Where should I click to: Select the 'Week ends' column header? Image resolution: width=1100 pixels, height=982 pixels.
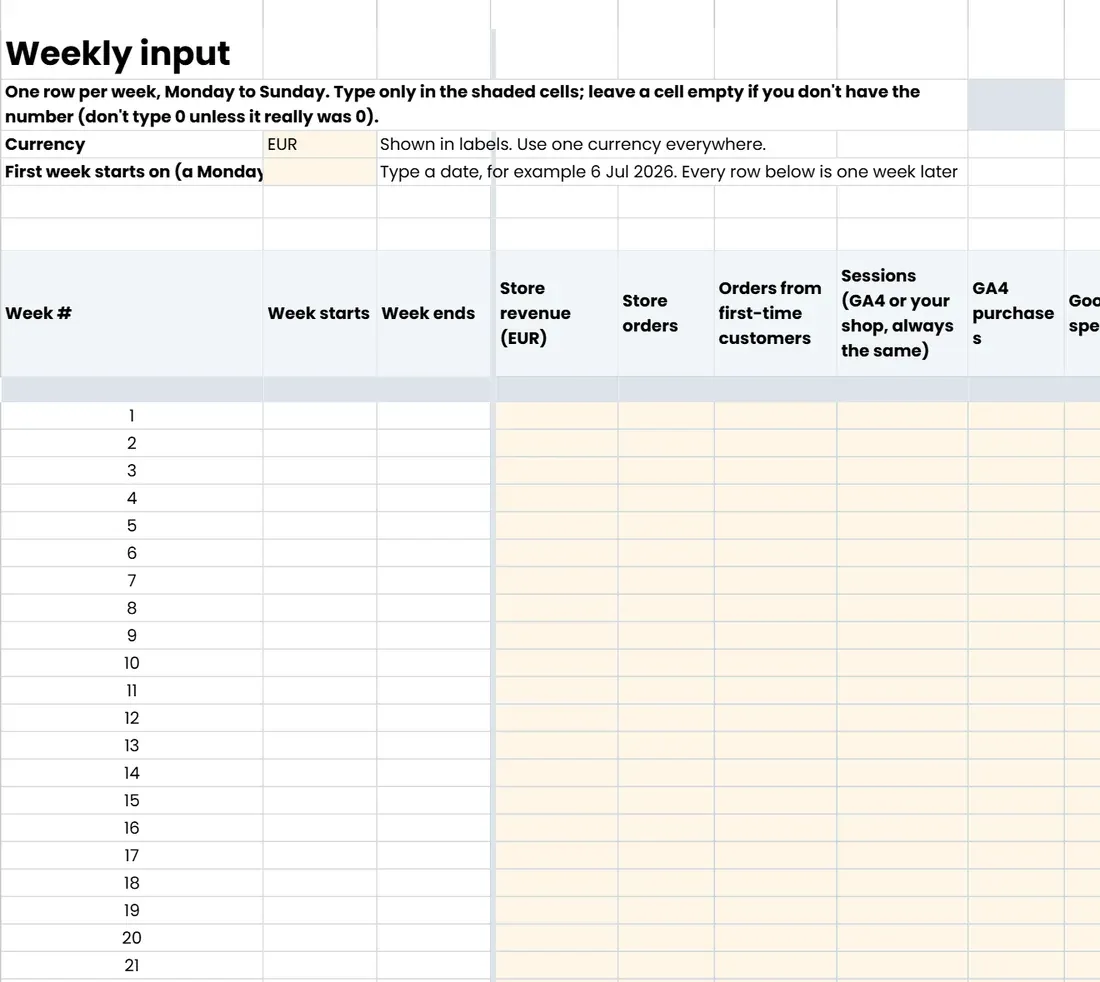click(x=434, y=313)
